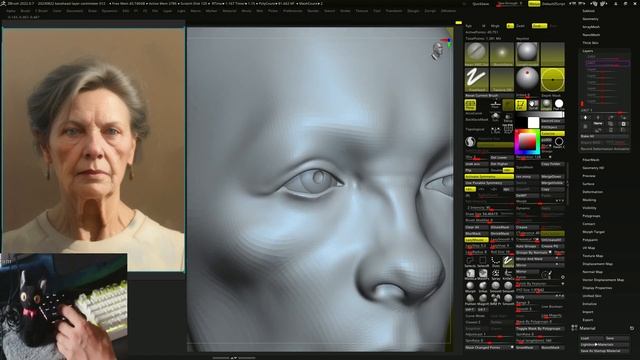The height and width of the screenshot is (360, 640).
Task: Pick a hue in the color picker square
Action: (x=527, y=142)
